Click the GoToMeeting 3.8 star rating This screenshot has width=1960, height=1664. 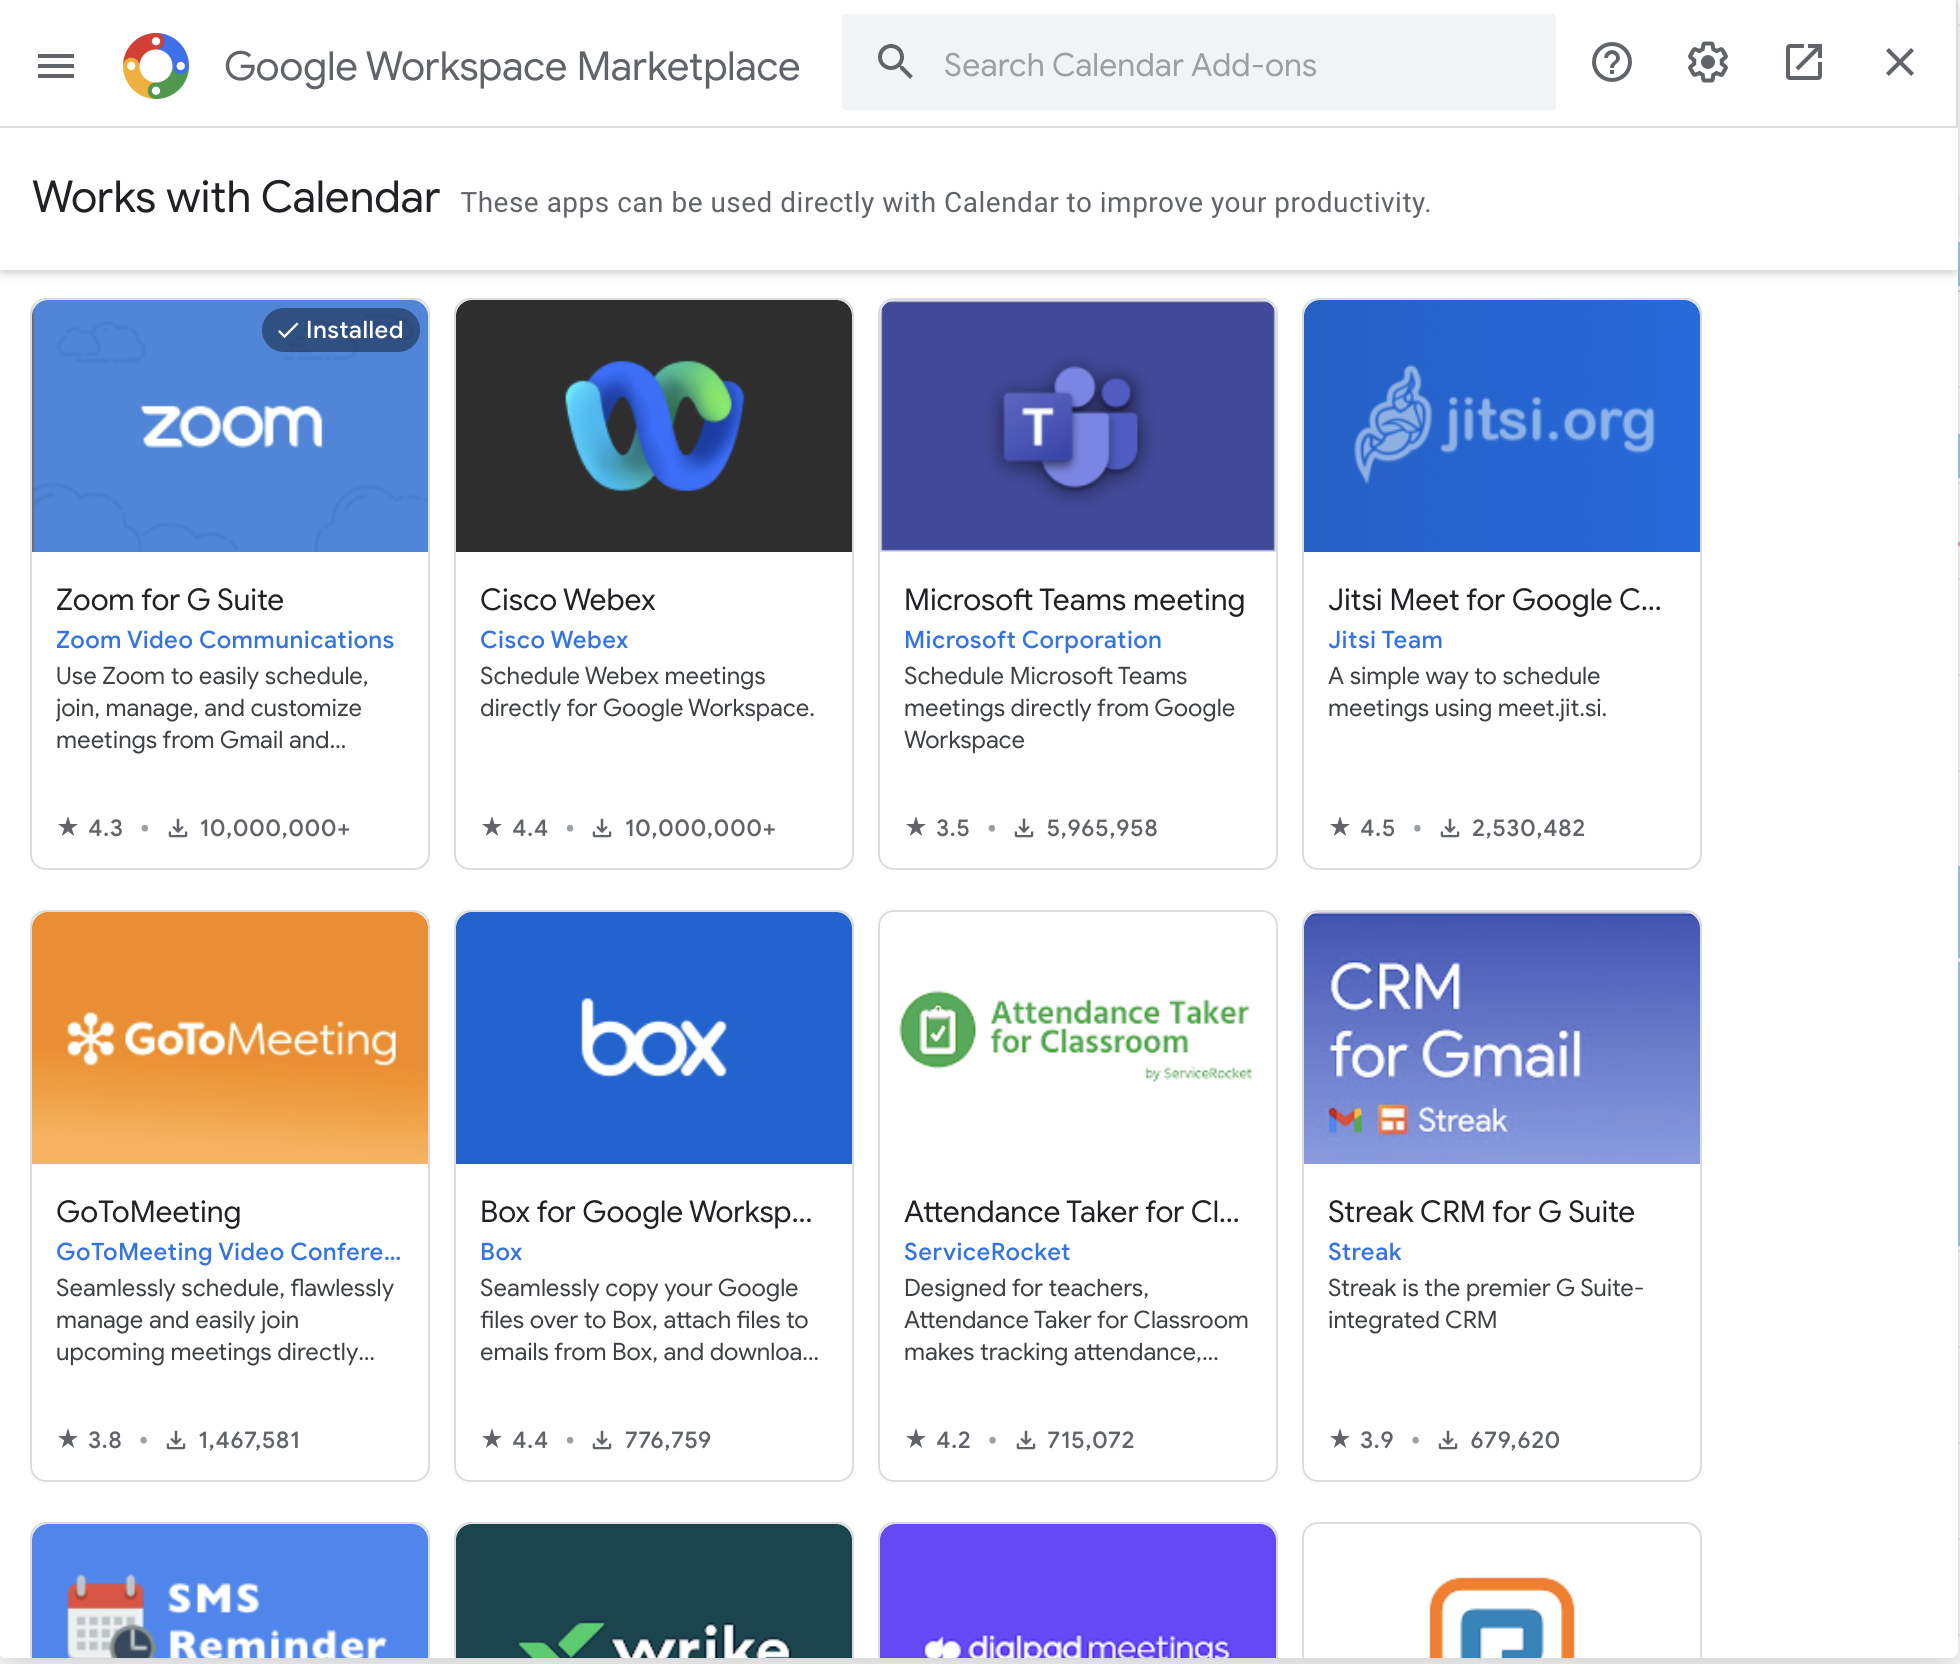coord(89,1440)
